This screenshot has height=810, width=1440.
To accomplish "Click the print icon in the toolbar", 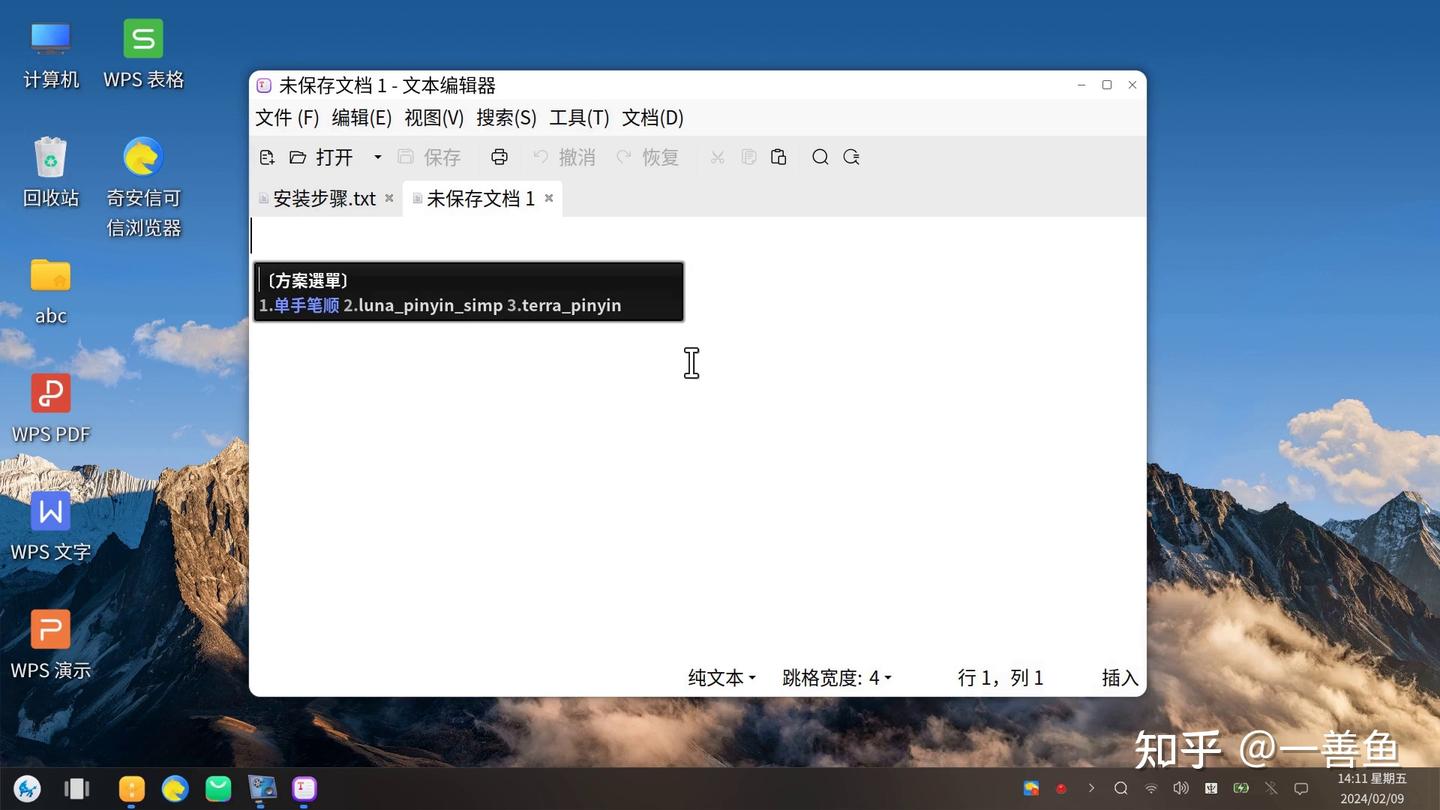I will click(499, 157).
